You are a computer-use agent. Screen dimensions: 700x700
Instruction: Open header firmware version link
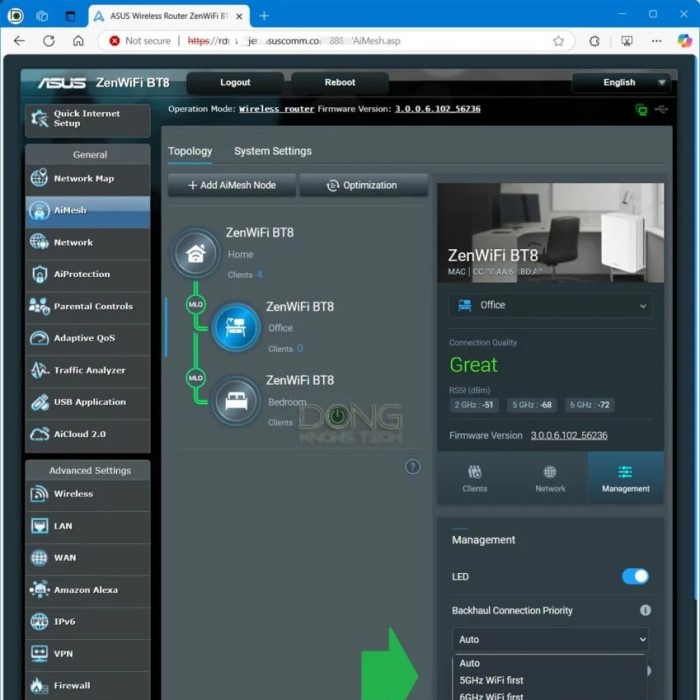(x=438, y=109)
